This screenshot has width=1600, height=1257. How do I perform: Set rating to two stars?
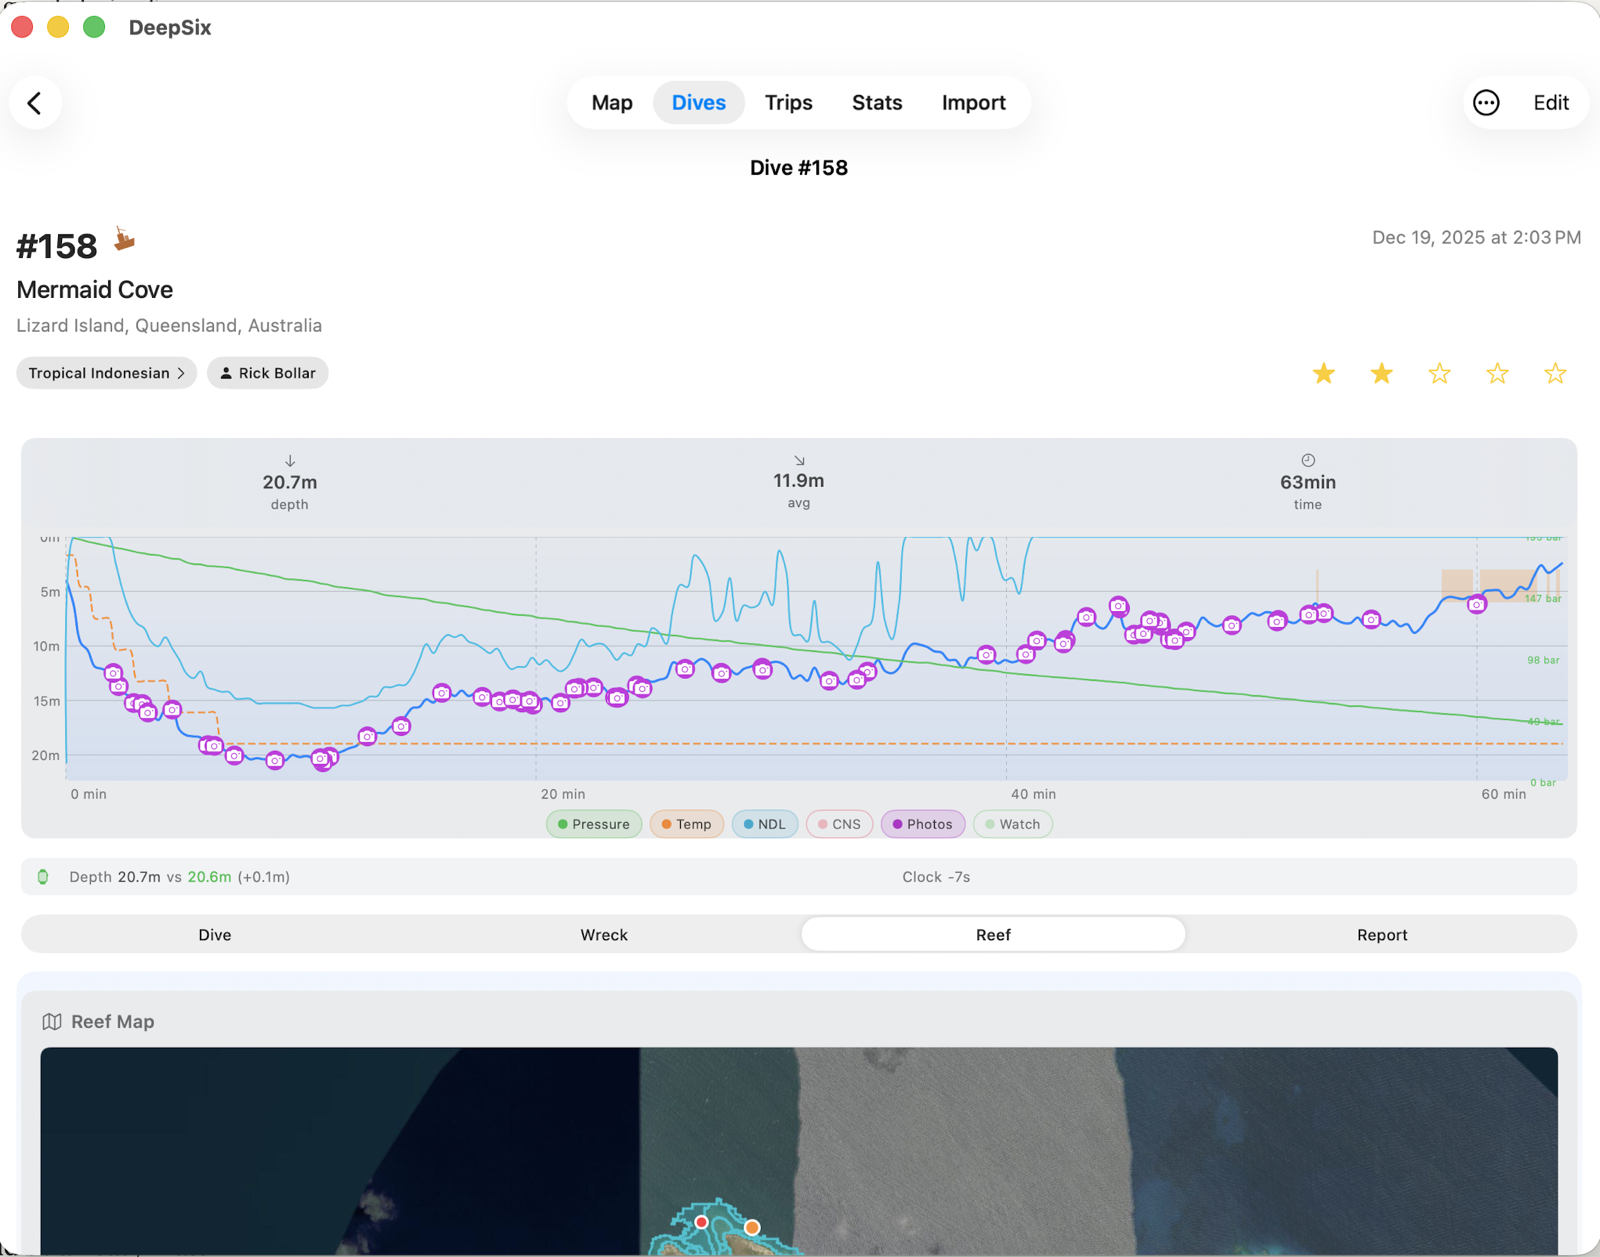coord(1382,374)
